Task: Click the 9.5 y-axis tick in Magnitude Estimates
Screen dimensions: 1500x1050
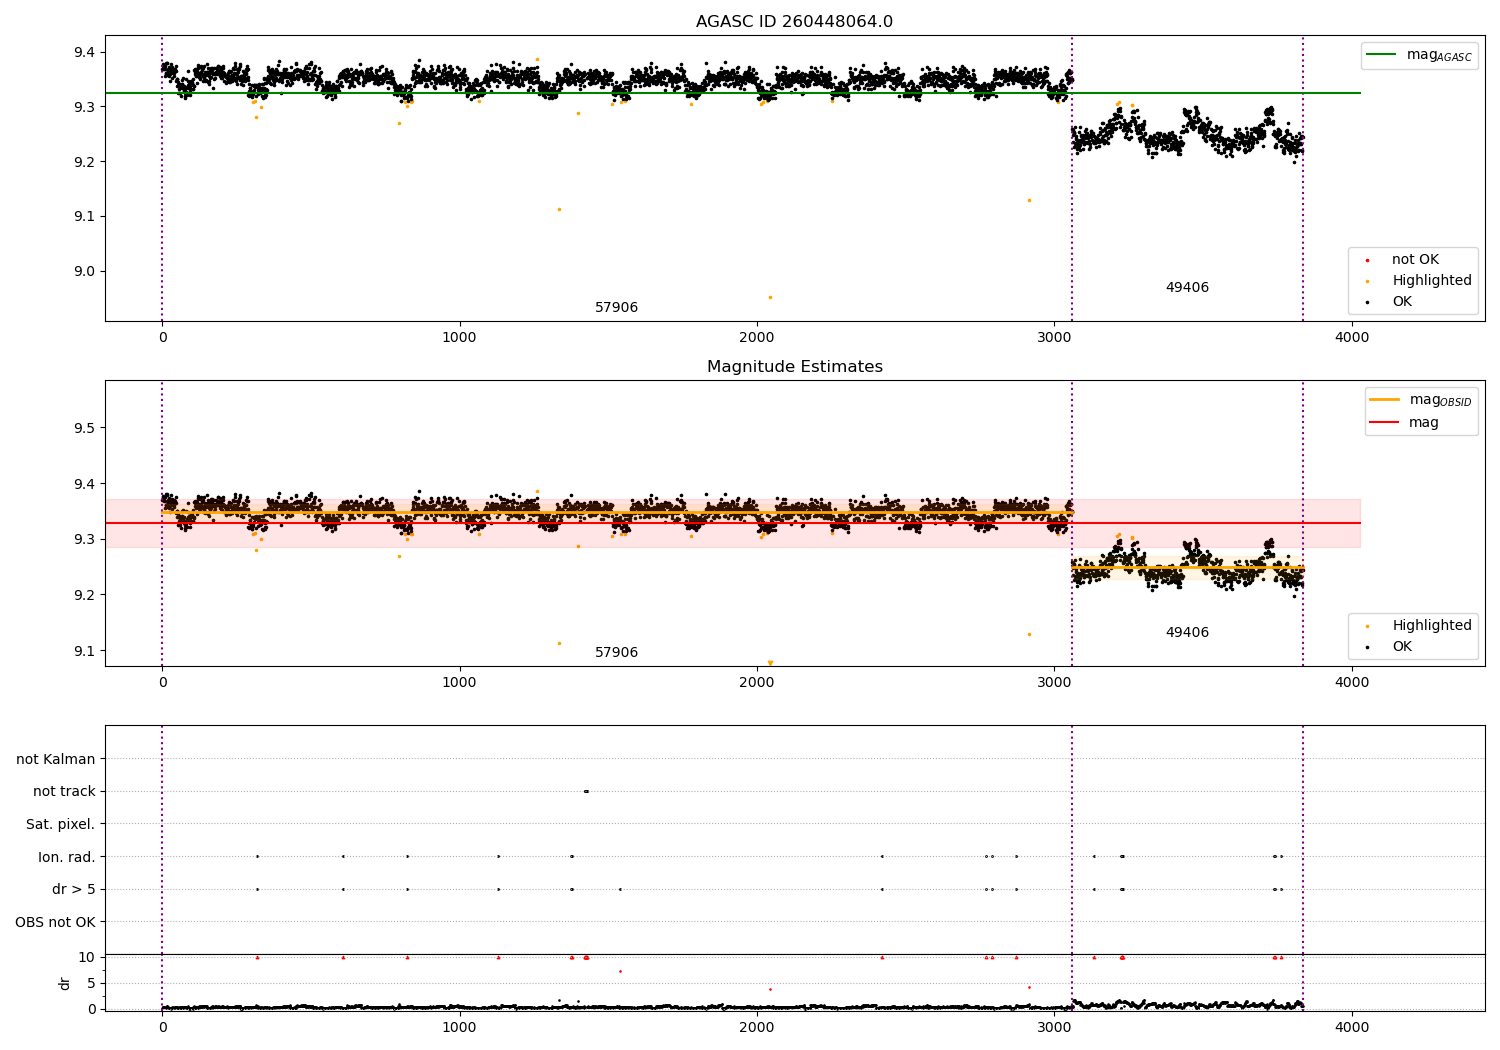Action: [85, 428]
